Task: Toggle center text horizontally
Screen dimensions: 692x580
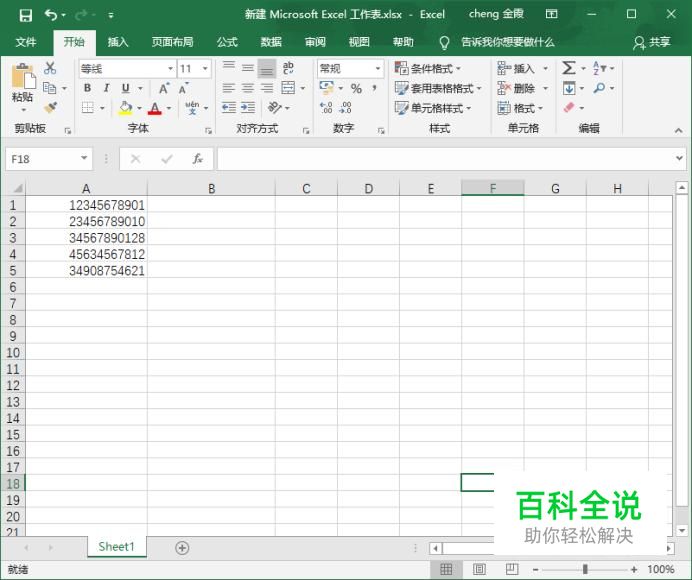Action: click(x=248, y=88)
